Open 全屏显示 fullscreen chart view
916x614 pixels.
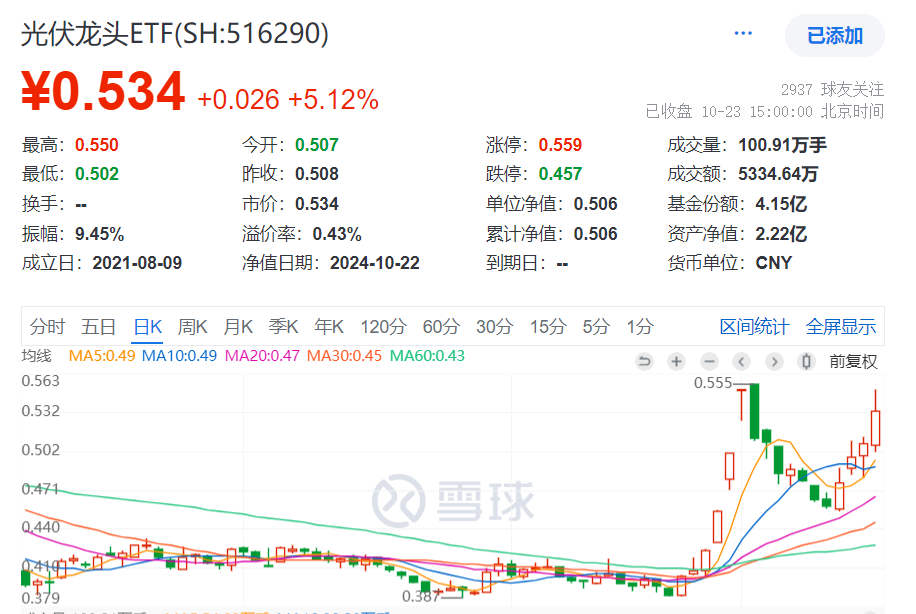point(841,327)
